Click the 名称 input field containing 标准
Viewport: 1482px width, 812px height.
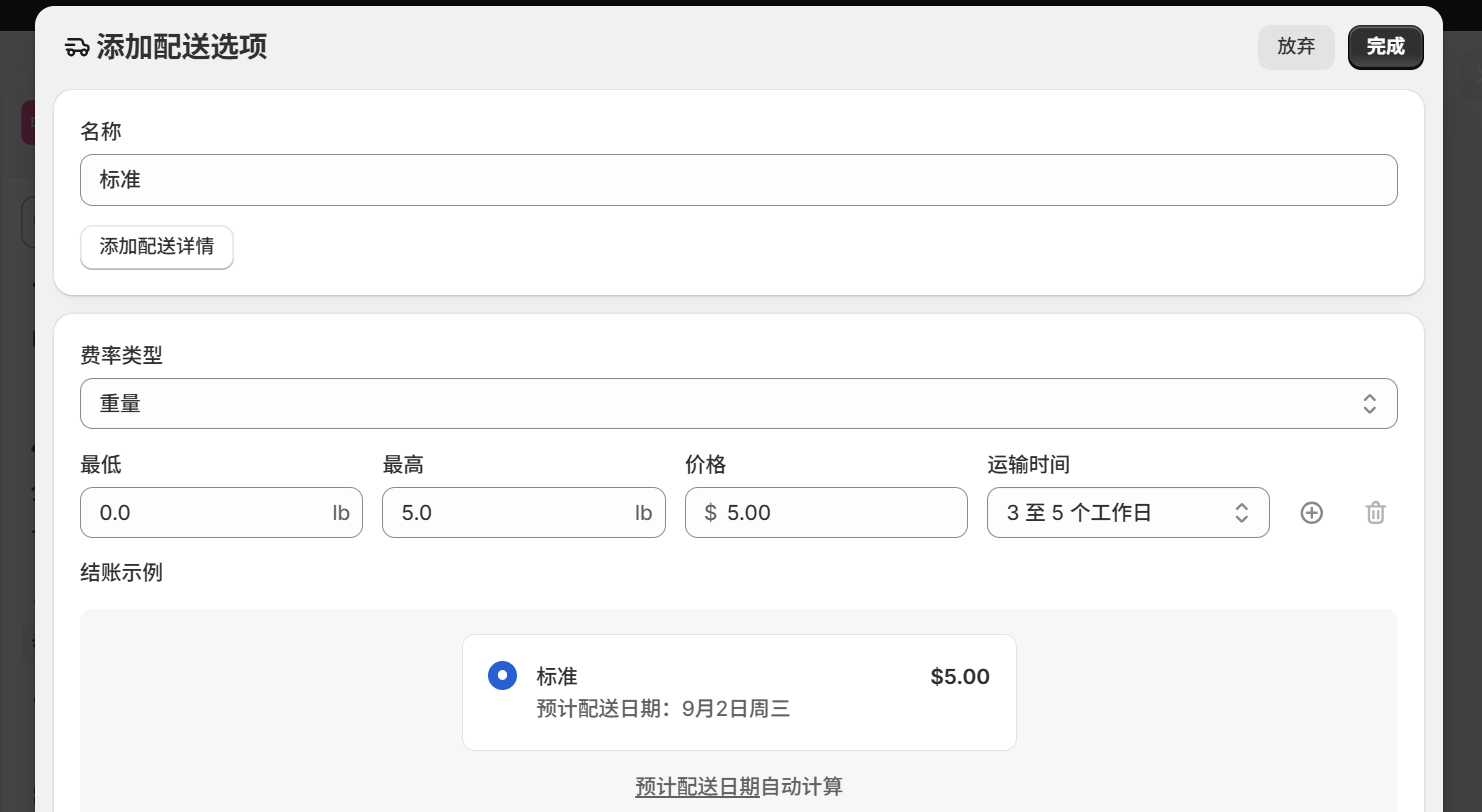(738, 180)
